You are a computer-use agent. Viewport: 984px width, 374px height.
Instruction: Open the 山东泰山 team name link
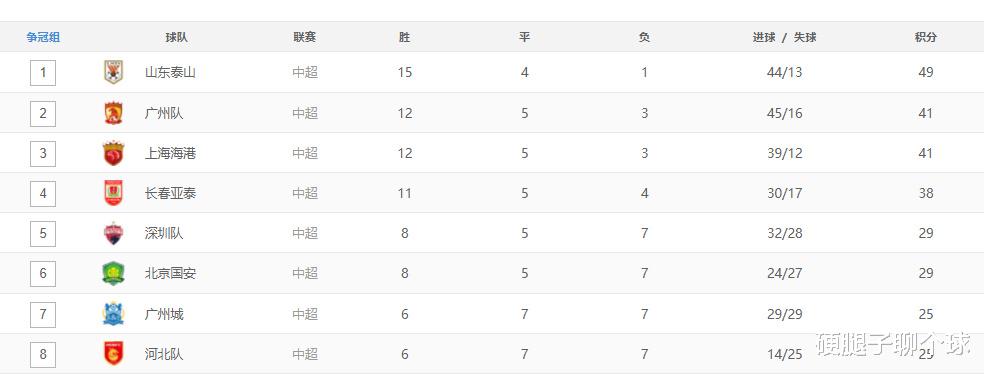[x=170, y=72]
